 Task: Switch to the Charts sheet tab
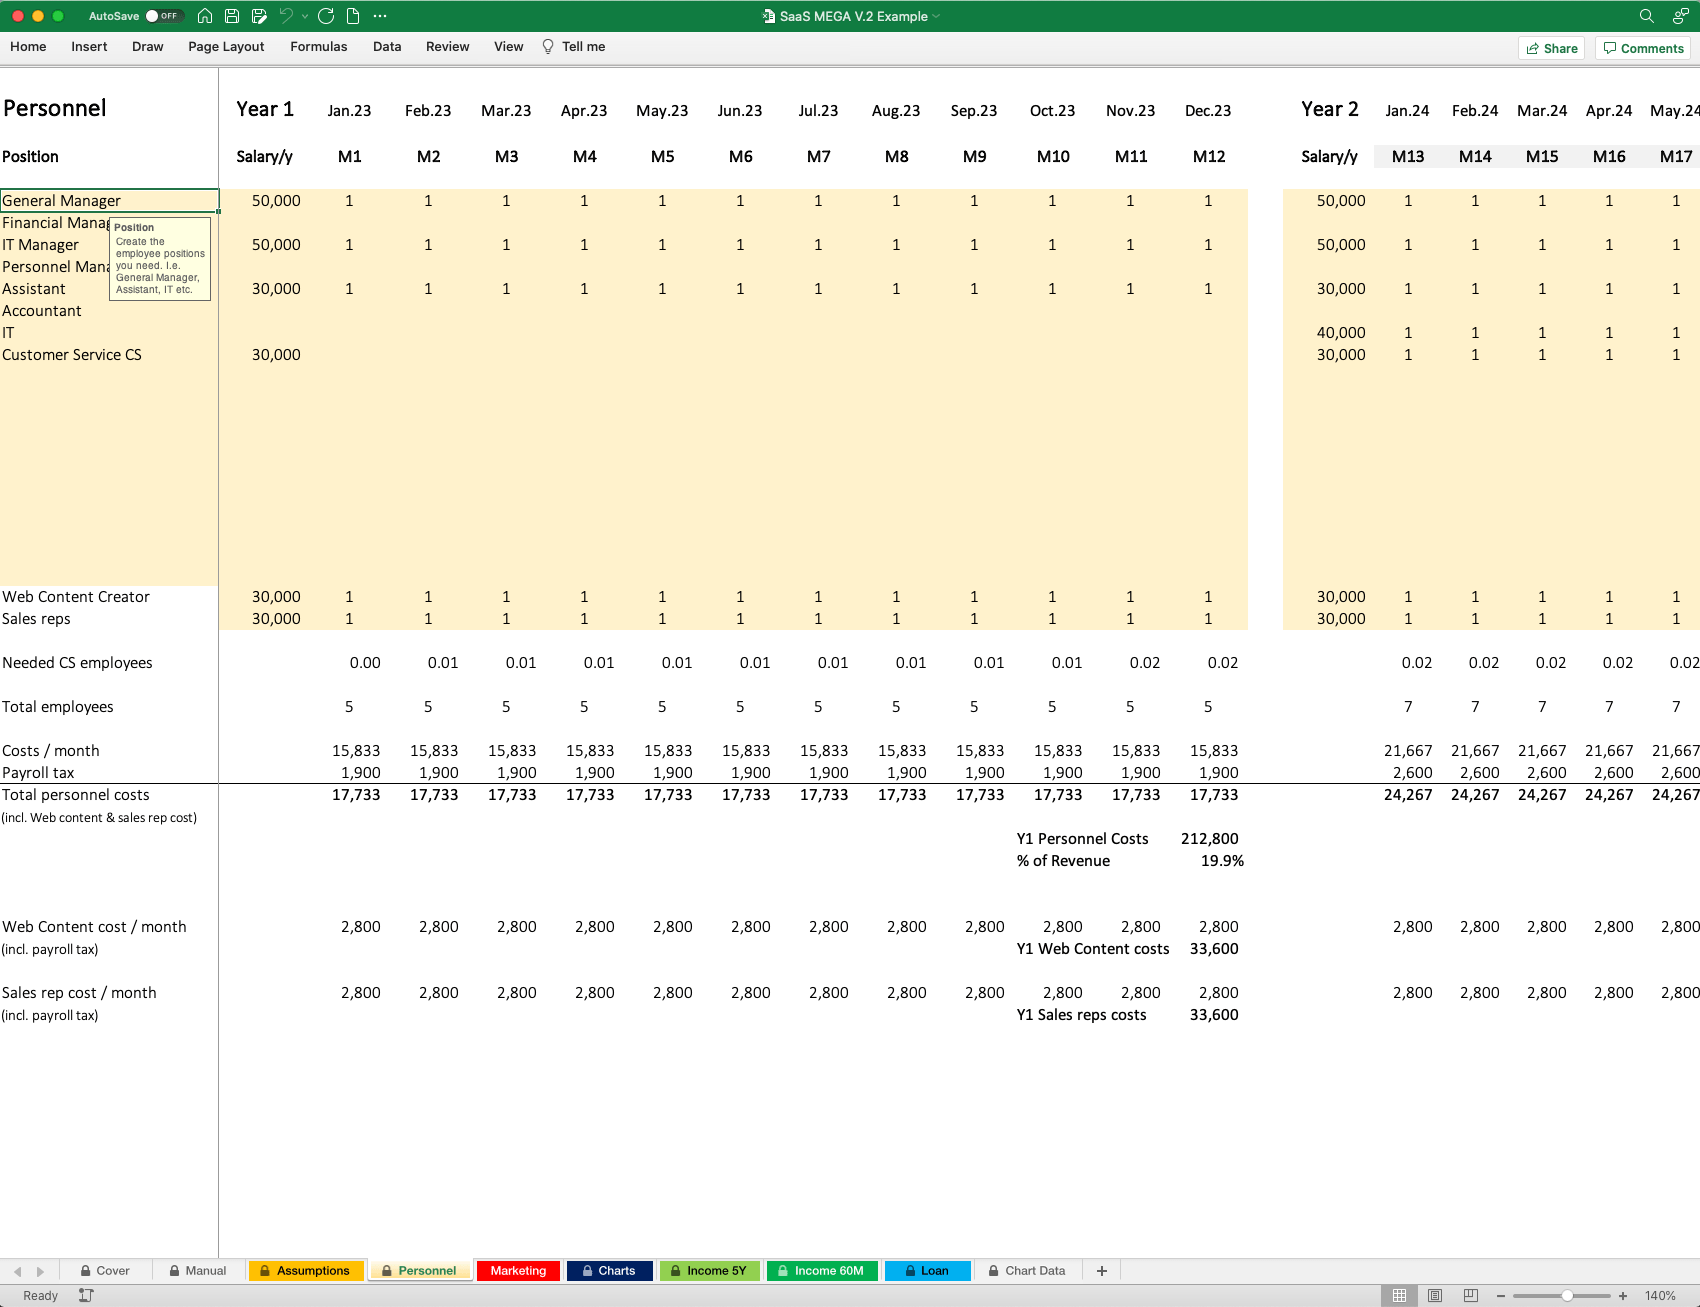point(608,1271)
